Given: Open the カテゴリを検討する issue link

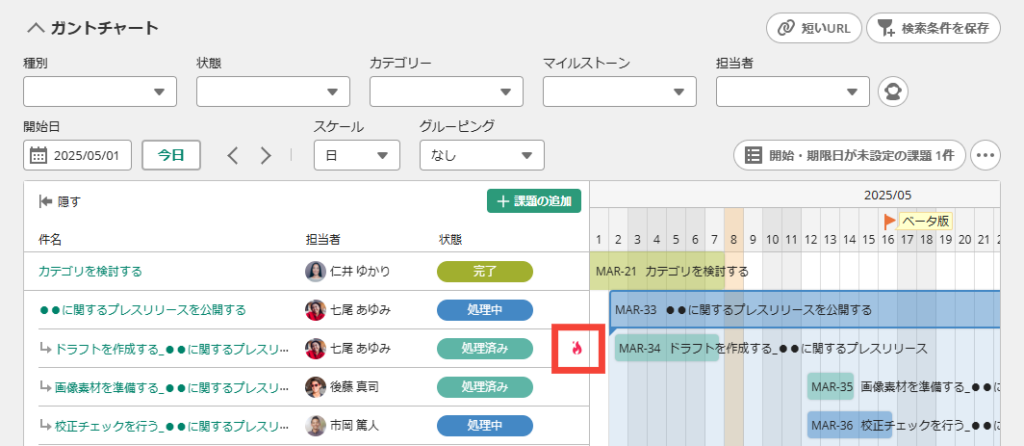Looking at the screenshot, I should pos(90,271).
